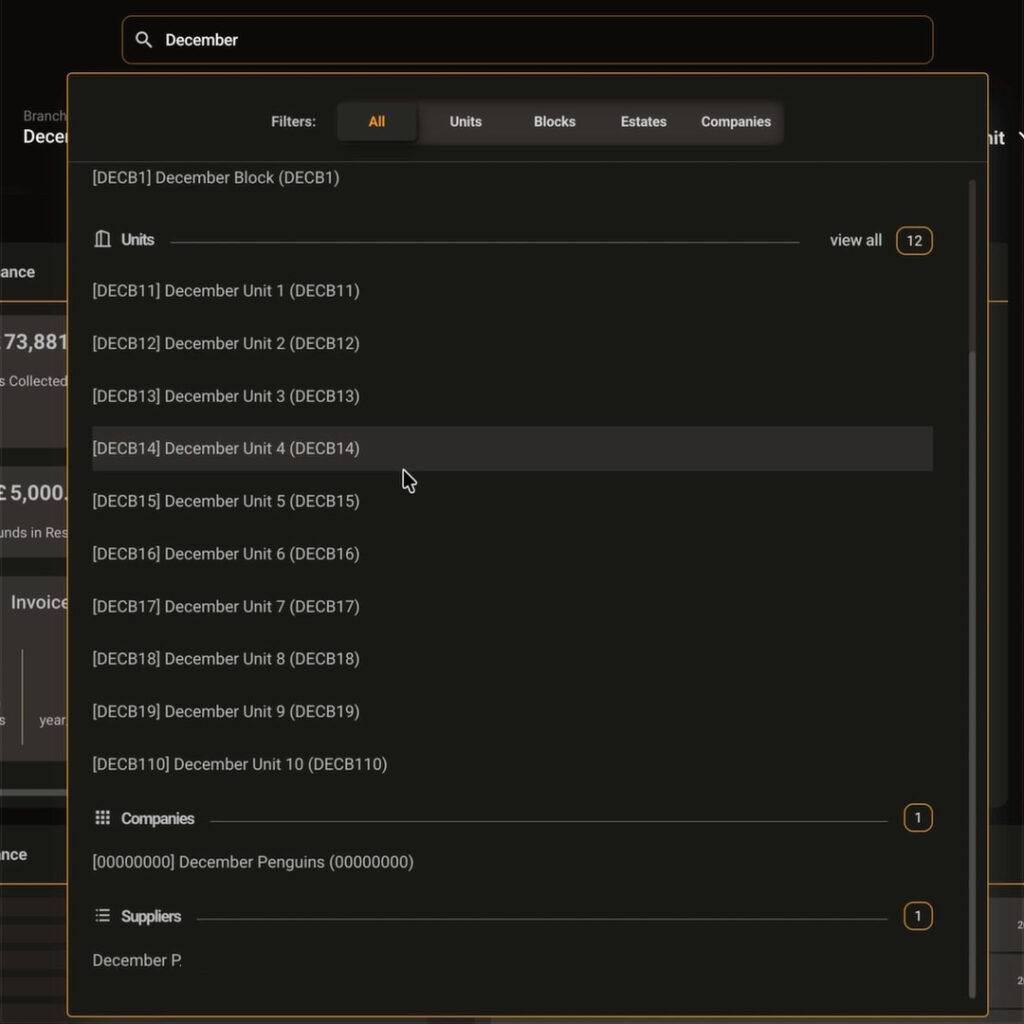The height and width of the screenshot is (1024, 1024).
Task: Open December Block DECB1 result
Action: click(216, 178)
